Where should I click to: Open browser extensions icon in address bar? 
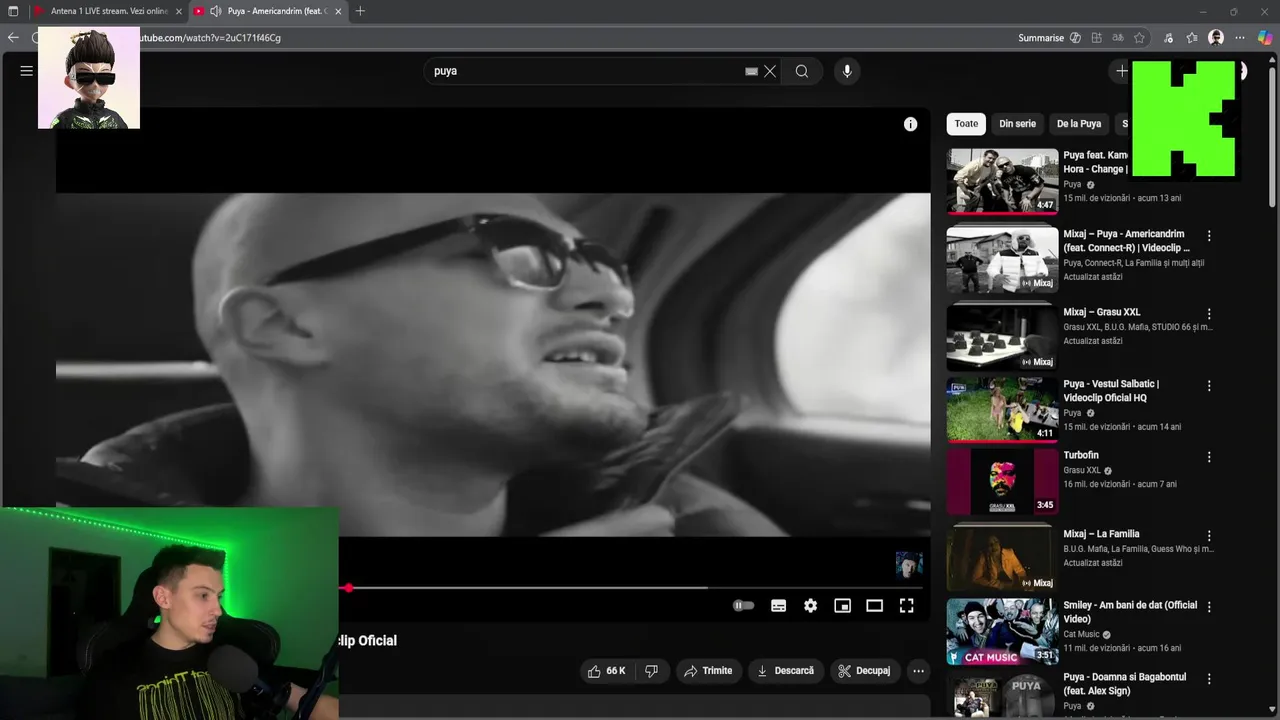click(x=1097, y=38)
